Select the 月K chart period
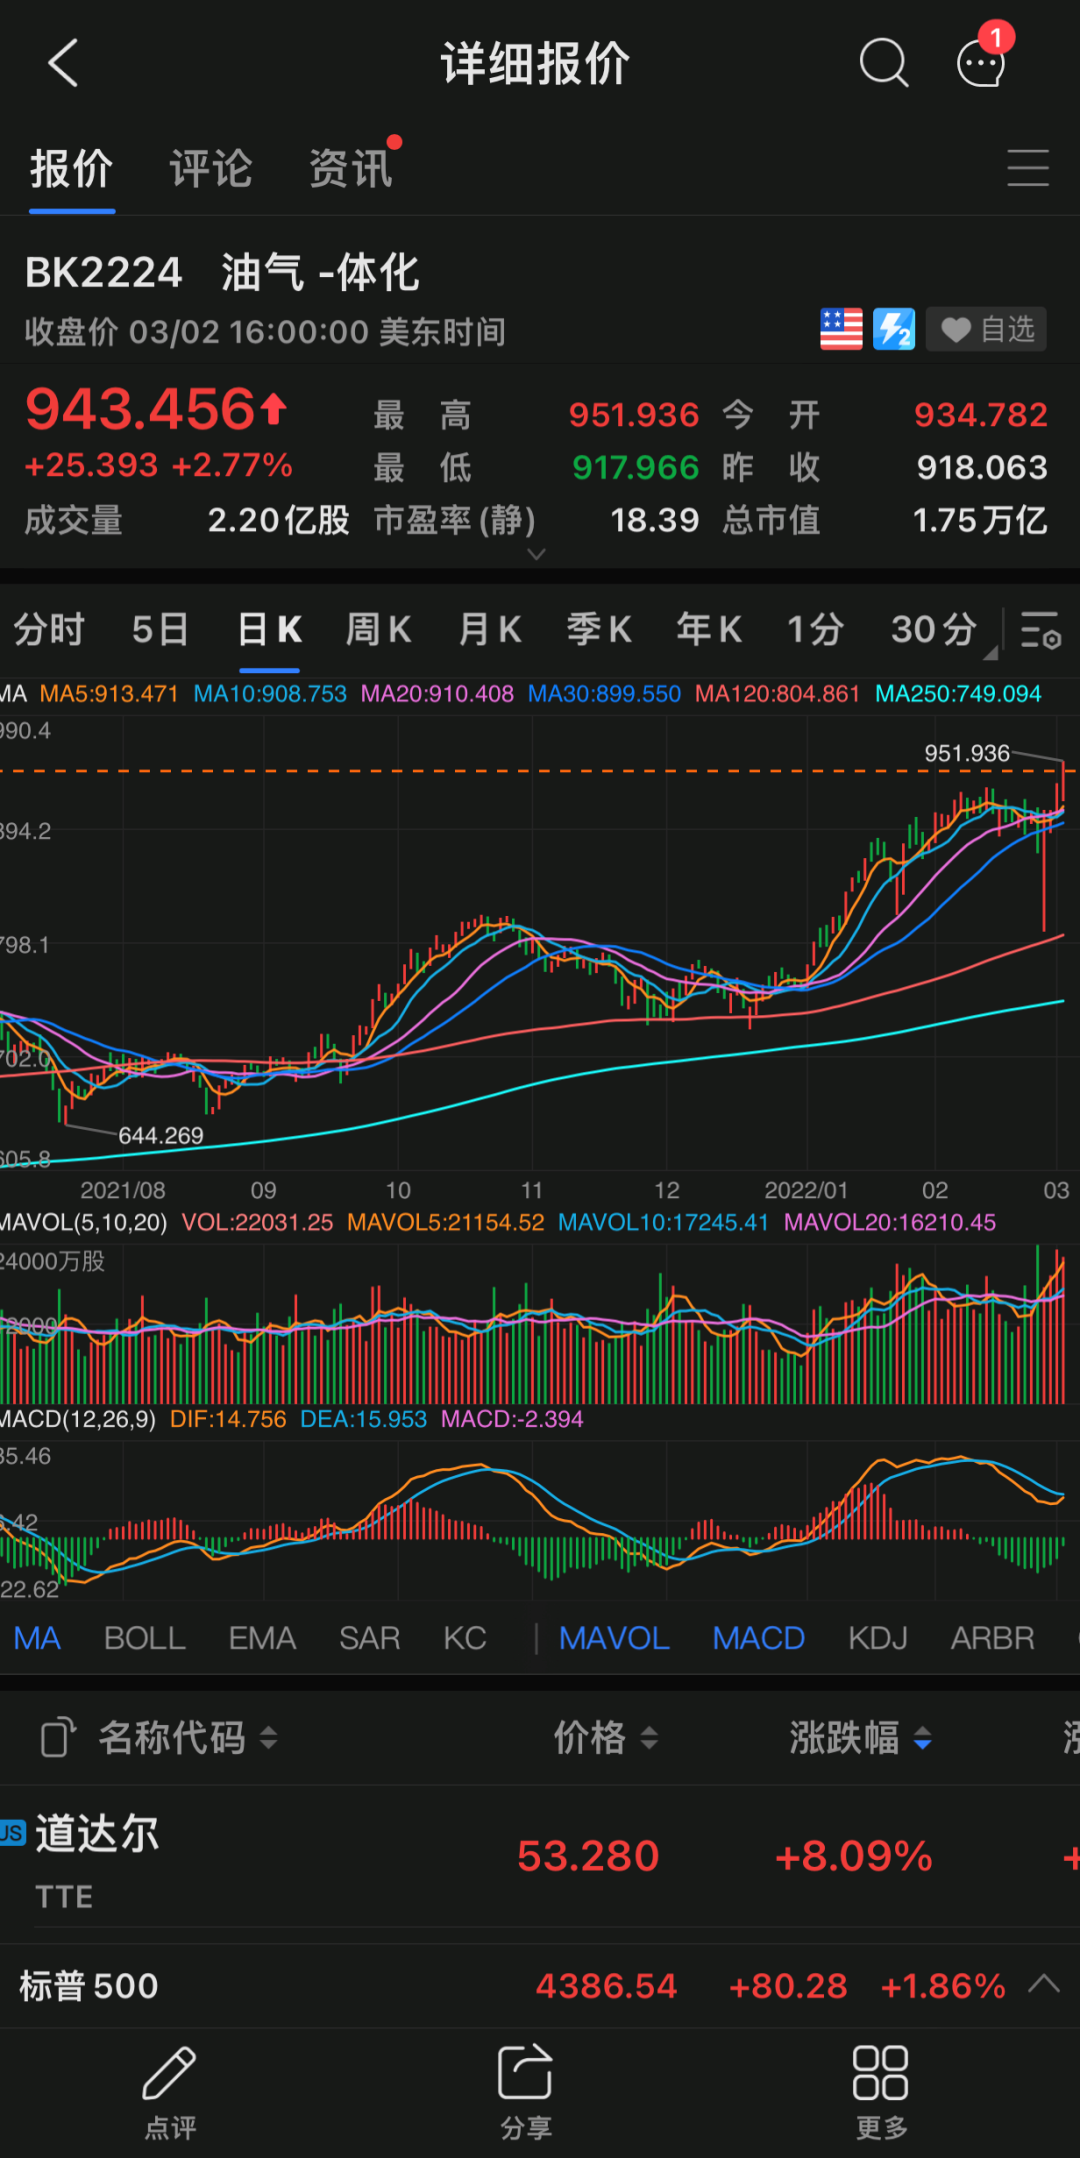Image resolution: width=1080 pixels, height=2158 pixels. 490,630
